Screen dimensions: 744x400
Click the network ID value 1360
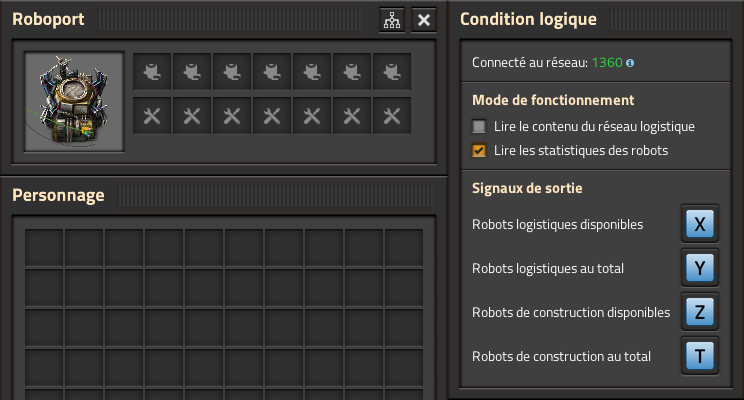point(607,63)
